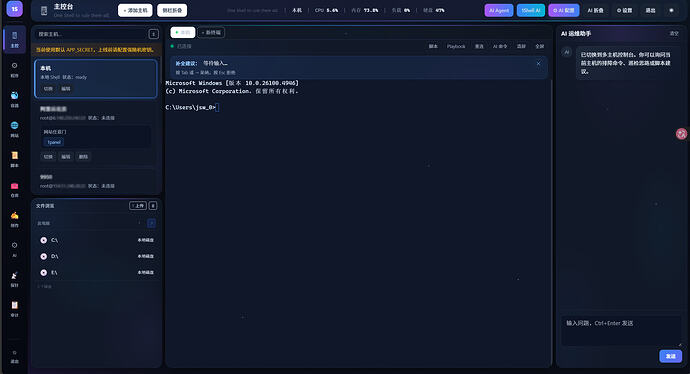Open AI 配置 settings
This screenshot has width=690, height=374.
[563, 10]
